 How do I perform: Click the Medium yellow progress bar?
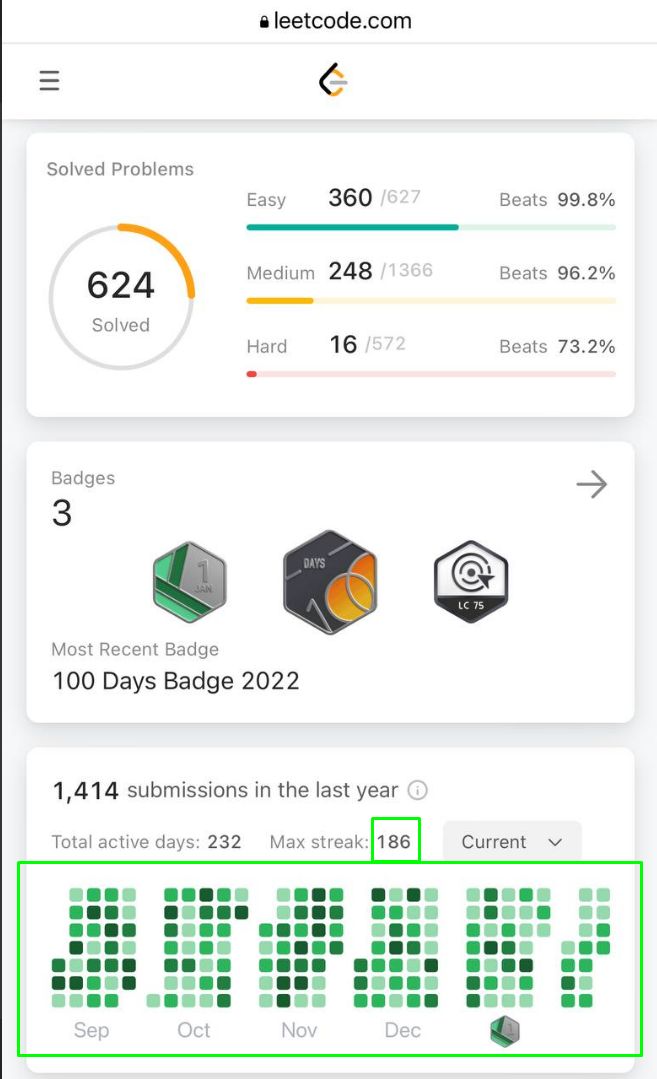[431, 301]
